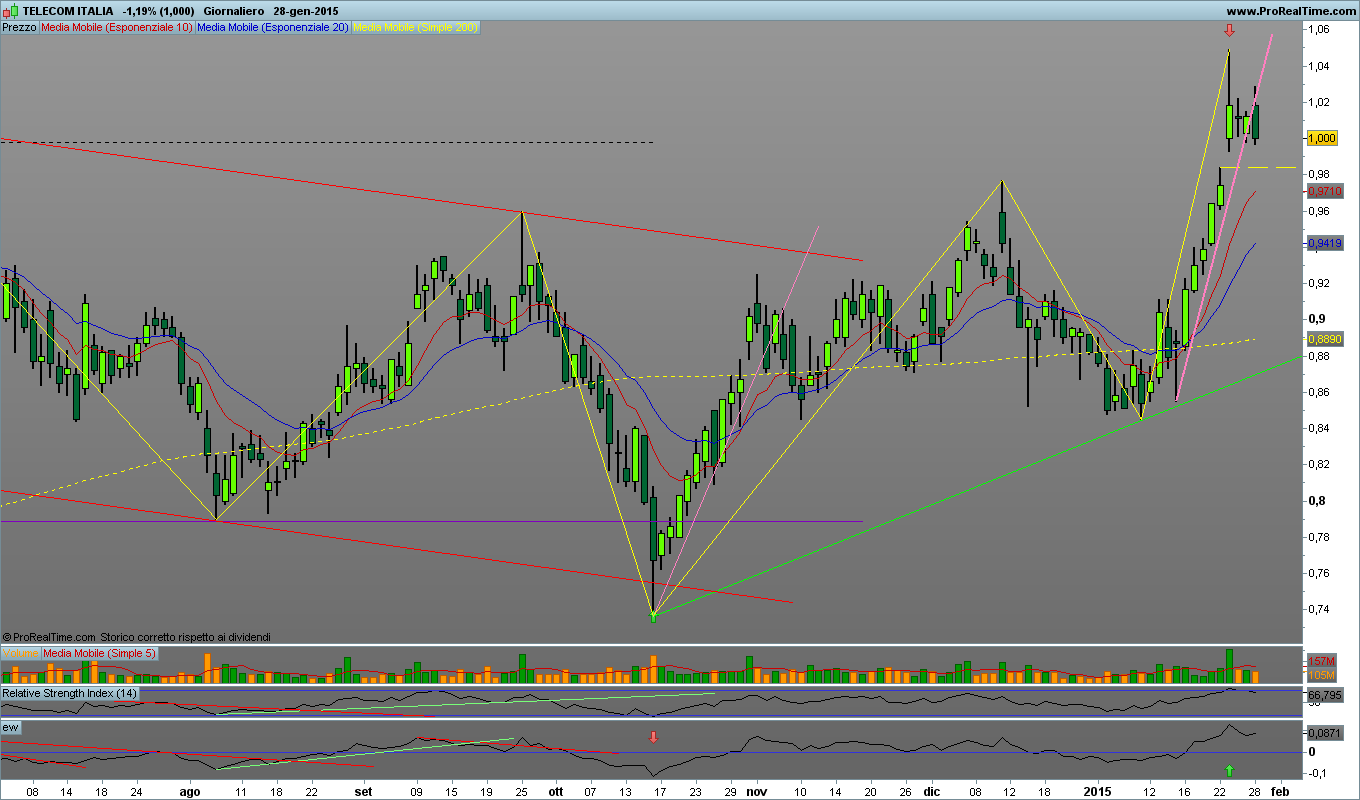
Task: Click the 1,000 current price tag
Action: tap(1322, 138)
